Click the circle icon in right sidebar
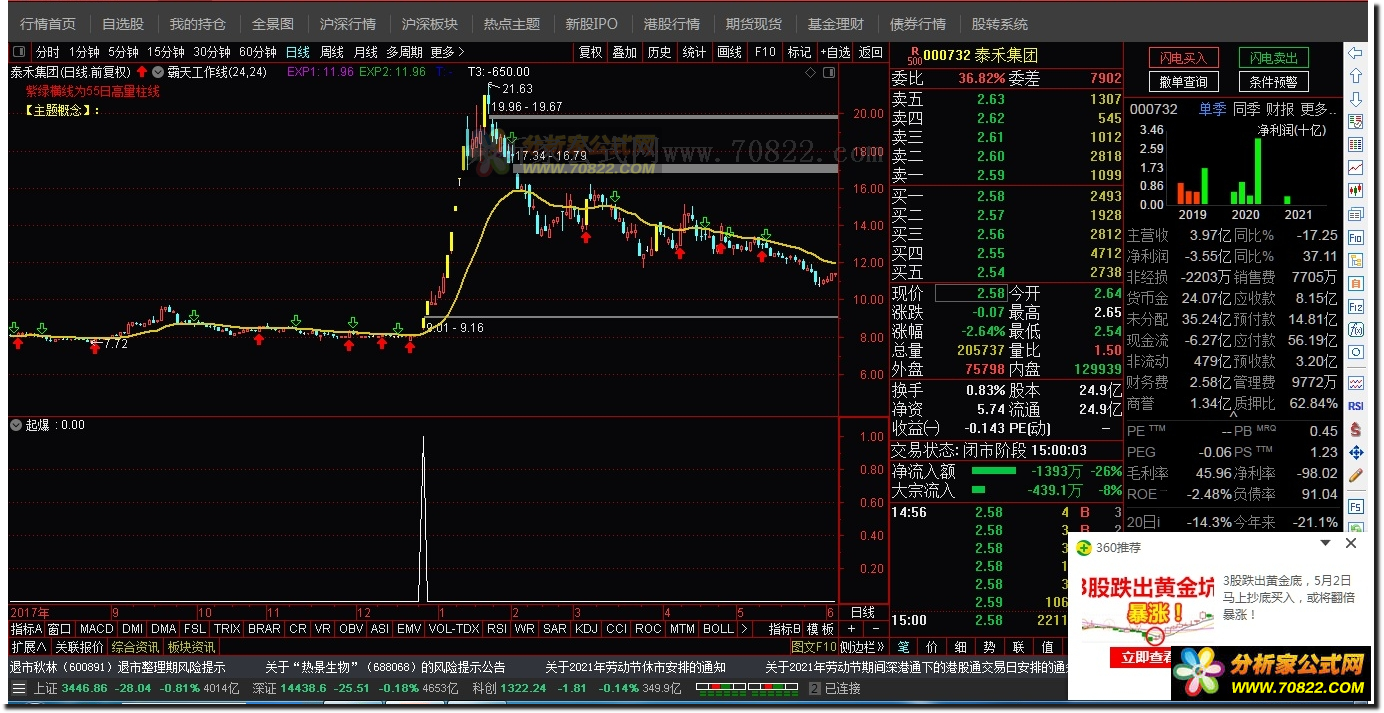Image resolution: width=1384 pixels, height=713 pixels. 1356,352
